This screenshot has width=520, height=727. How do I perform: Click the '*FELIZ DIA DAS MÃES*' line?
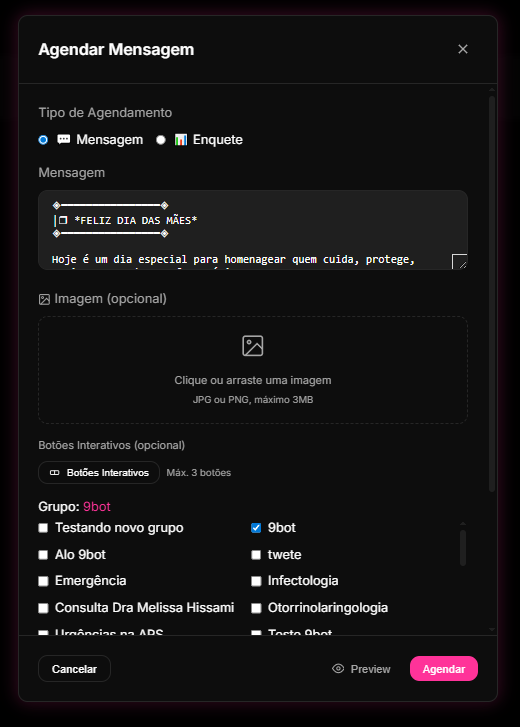[x=135, y=220]
